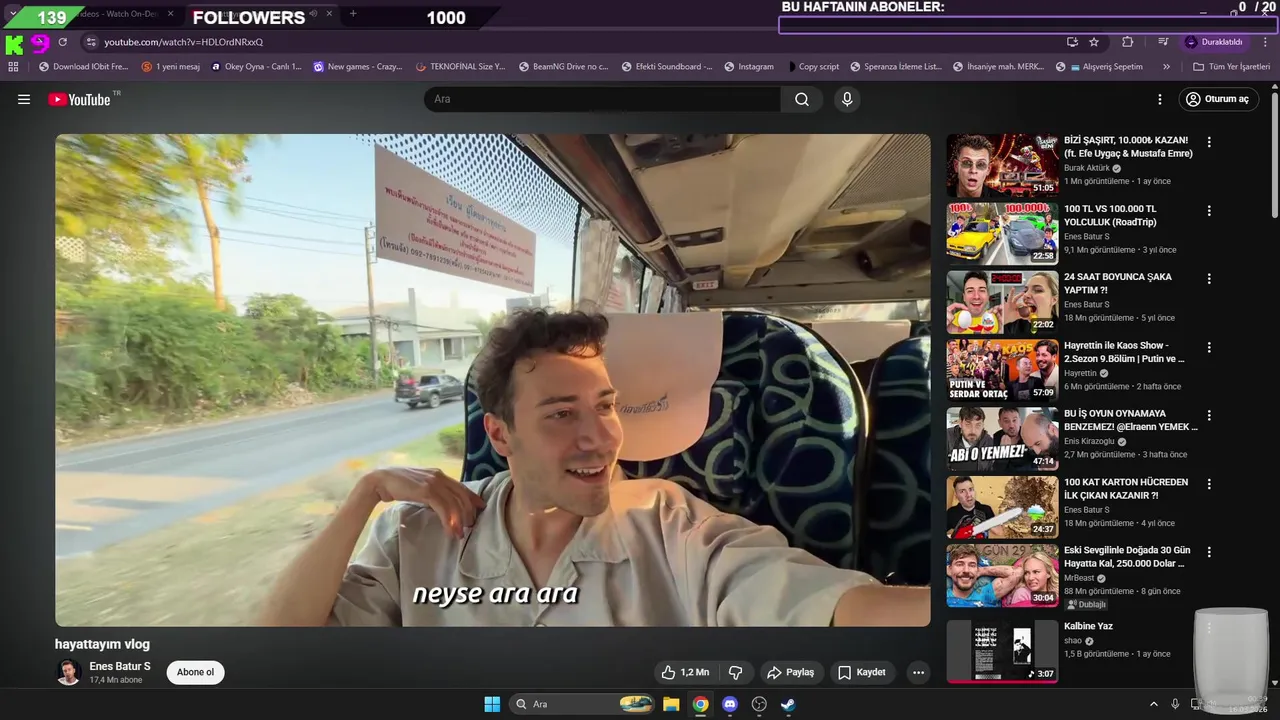Open YouTube settings three-dot menu in the header

[1160, 99]
